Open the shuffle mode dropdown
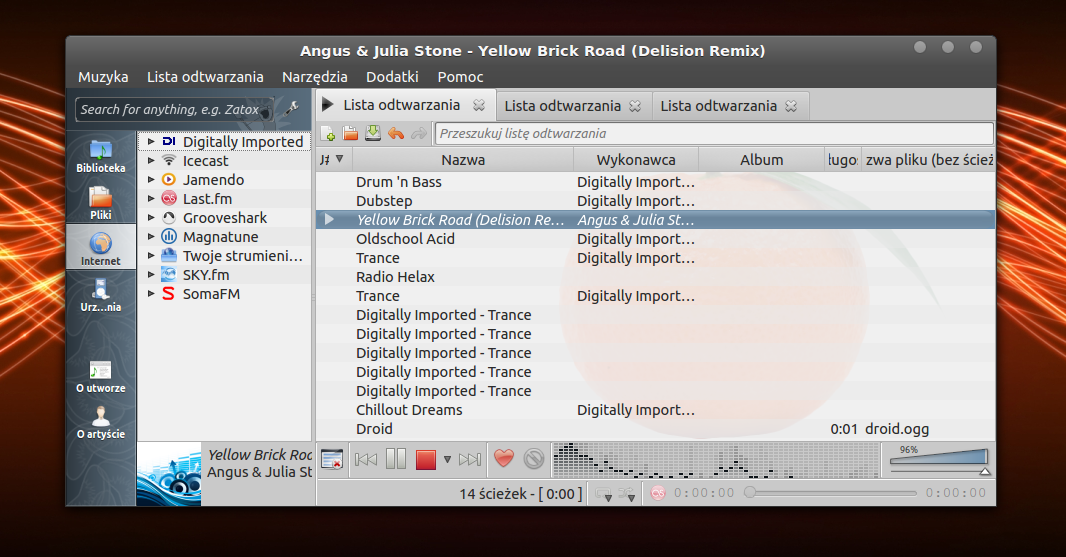Screen dimensions: 1066x557 [x=627, y=494]
